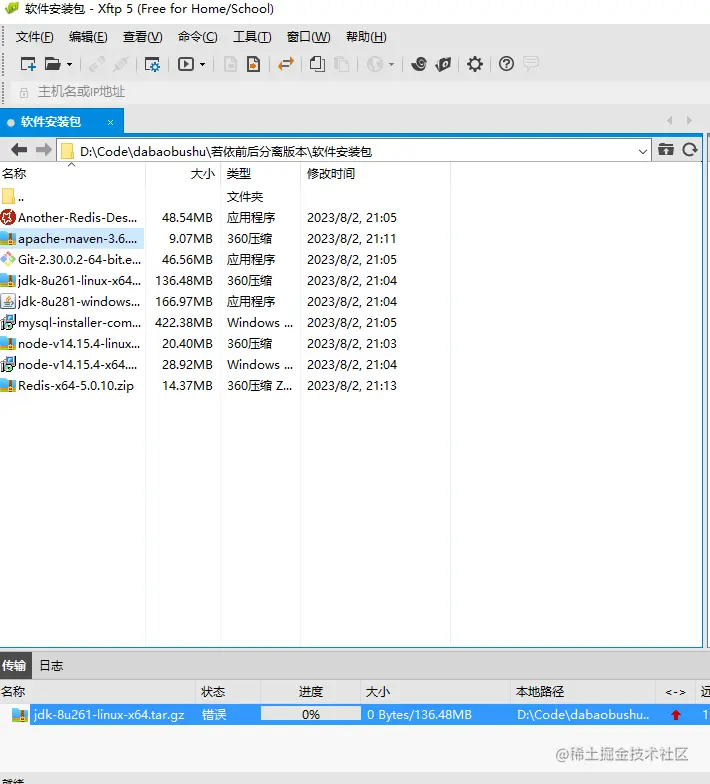The height and width of the screenshot is (784, 710).
Task: Click the greyed chat bubble icon
Action: click(x=530, y=63)
